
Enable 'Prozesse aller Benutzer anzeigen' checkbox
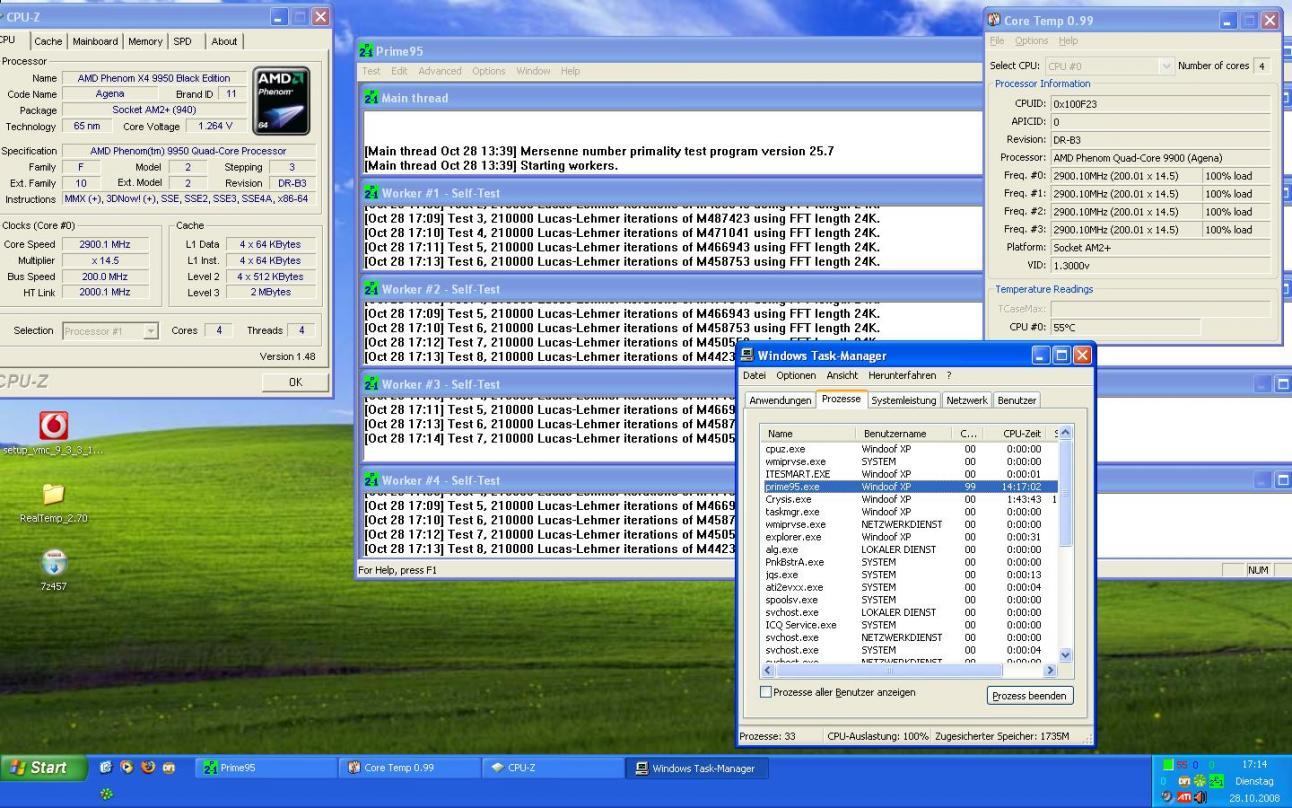(767, 692)
